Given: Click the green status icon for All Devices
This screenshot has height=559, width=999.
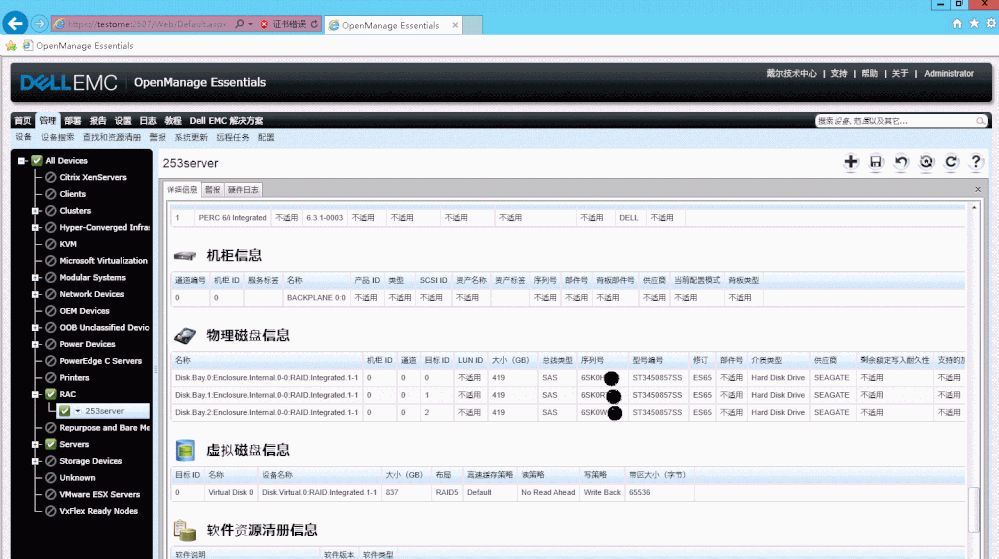Looking at the screenshot, I should (x=37, y=161).
